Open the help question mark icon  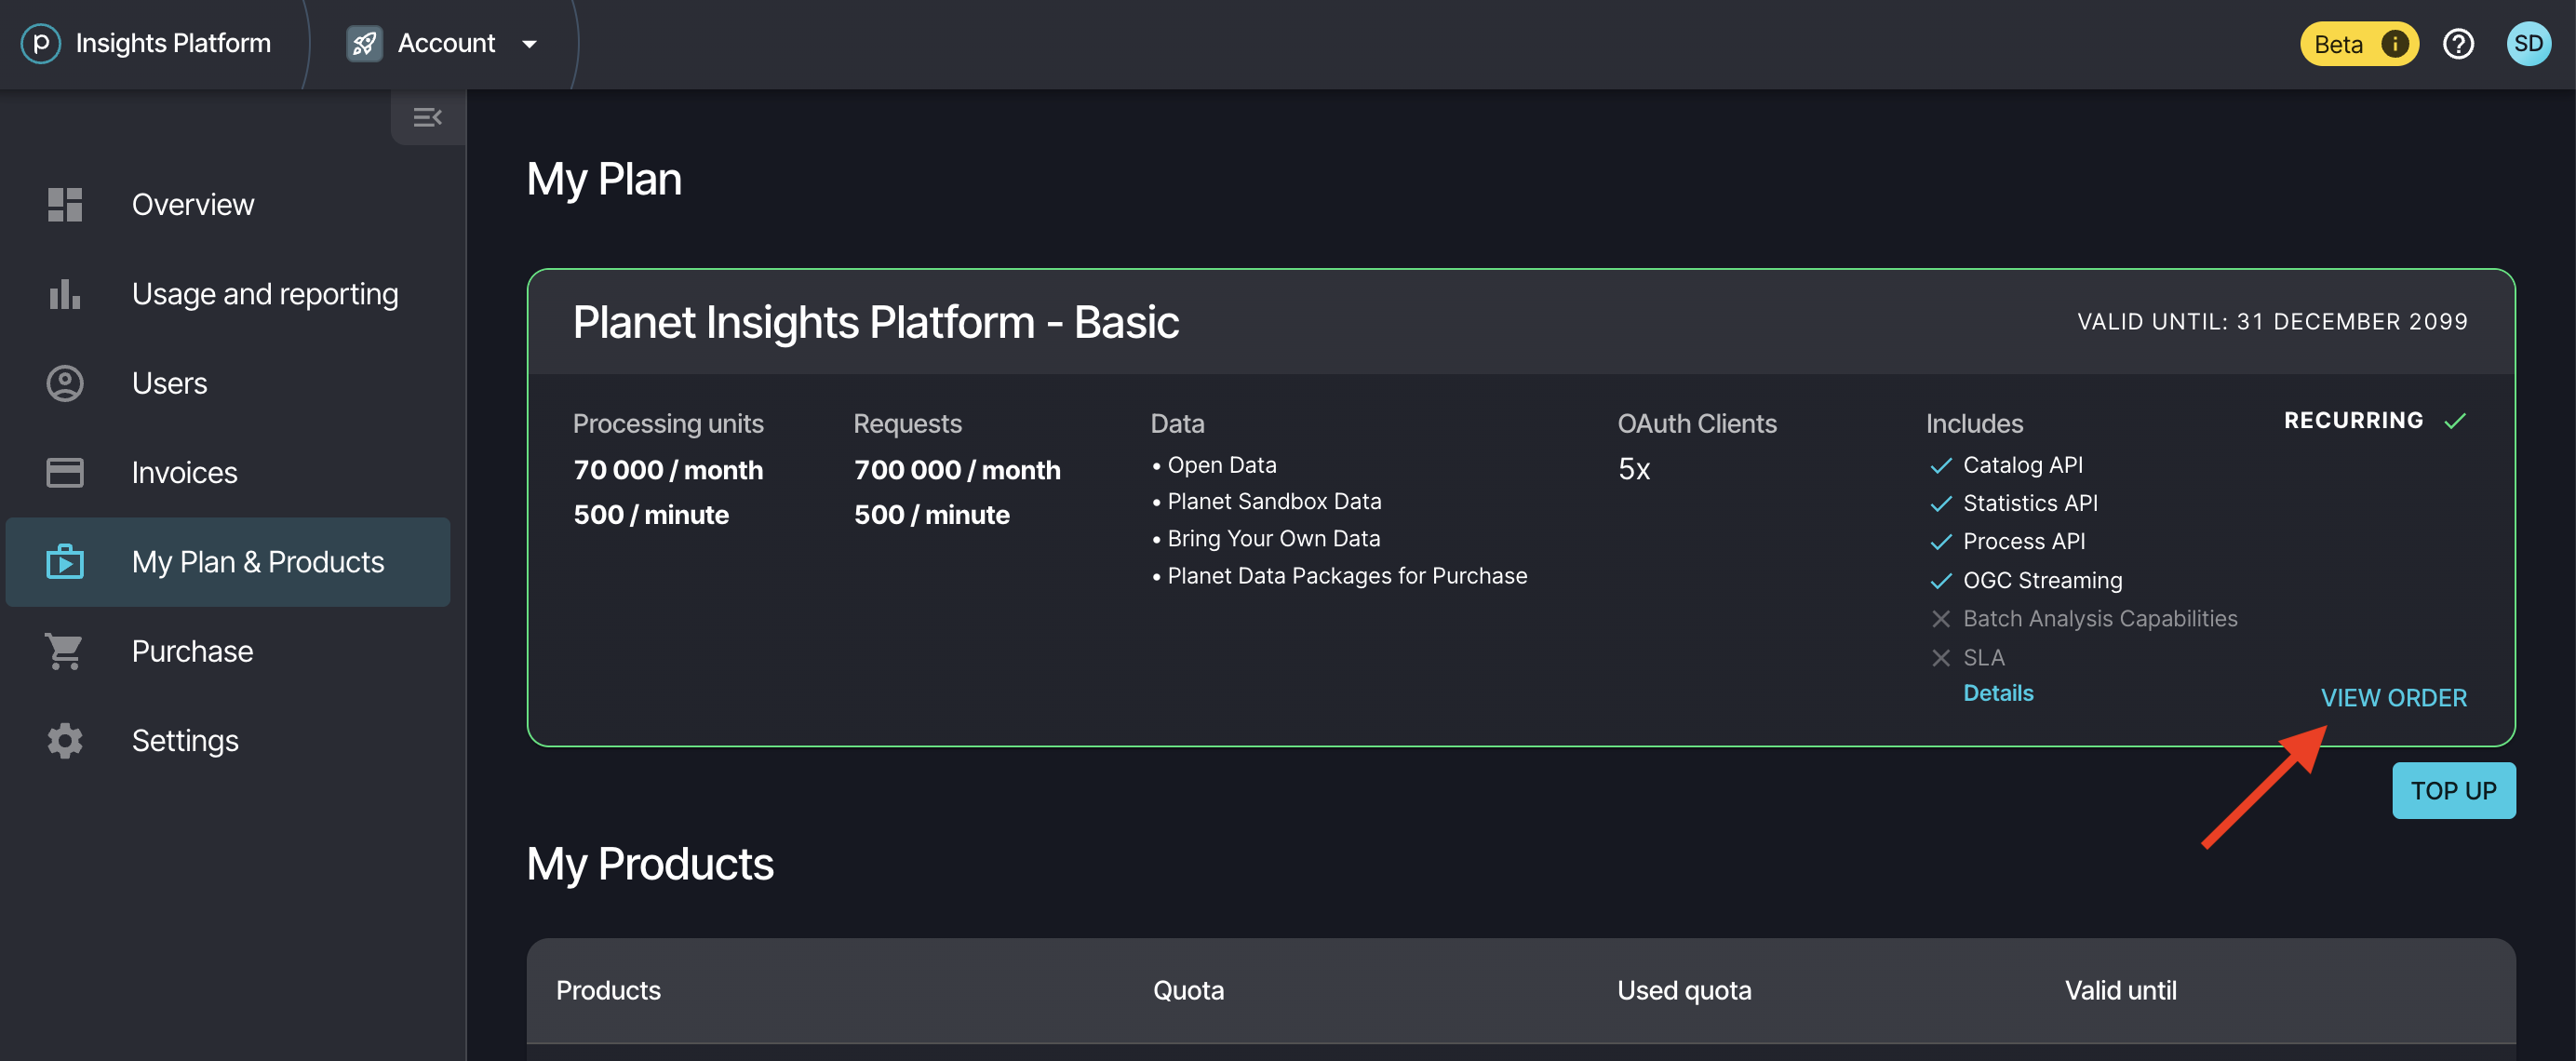point(2457,44)
